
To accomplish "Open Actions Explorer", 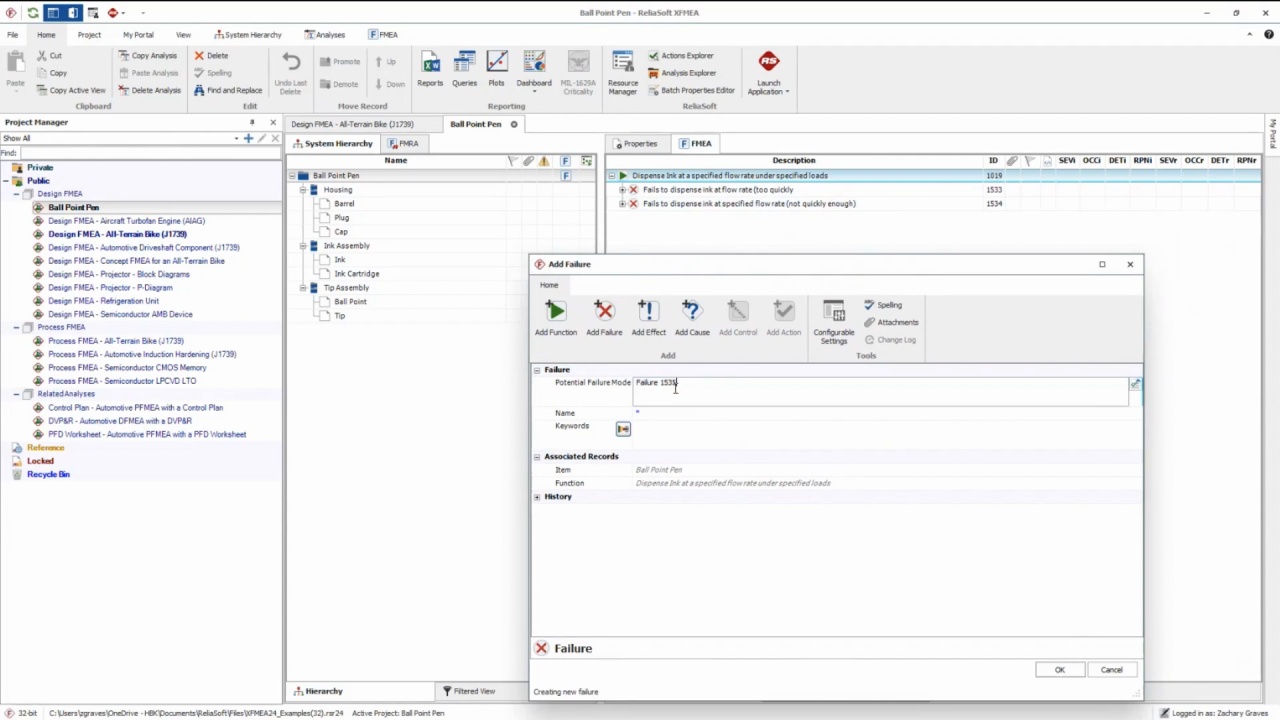I will click(681, 56).
